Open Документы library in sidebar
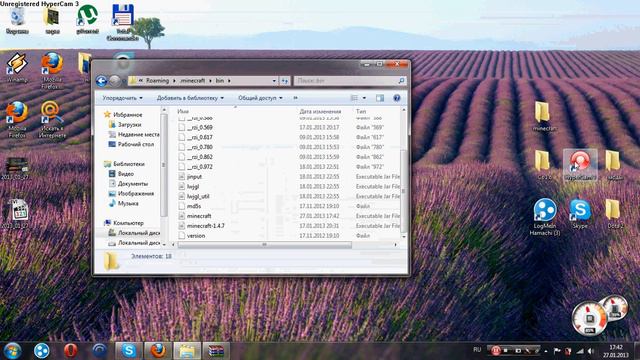The height and width of the screenshot is (360, 640). tap(133, 184)
